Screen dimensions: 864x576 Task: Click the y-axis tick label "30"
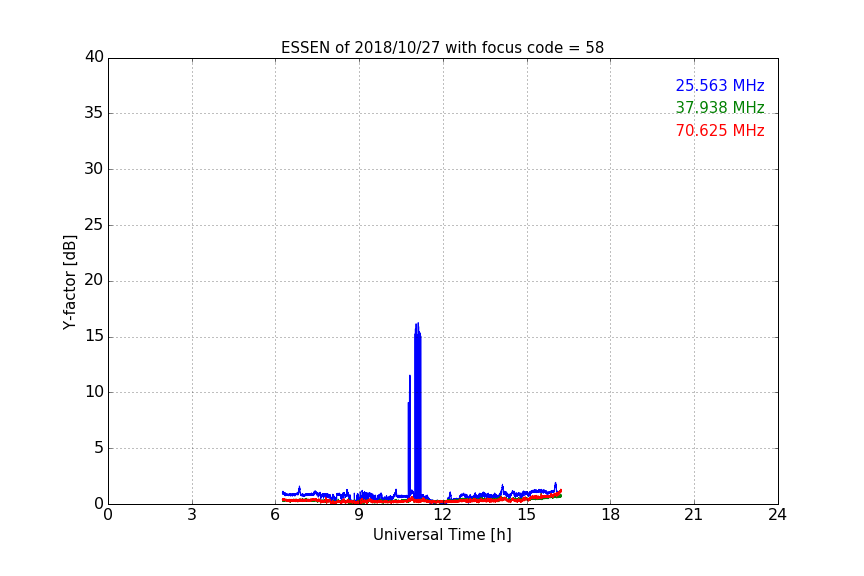pos(94,169)
